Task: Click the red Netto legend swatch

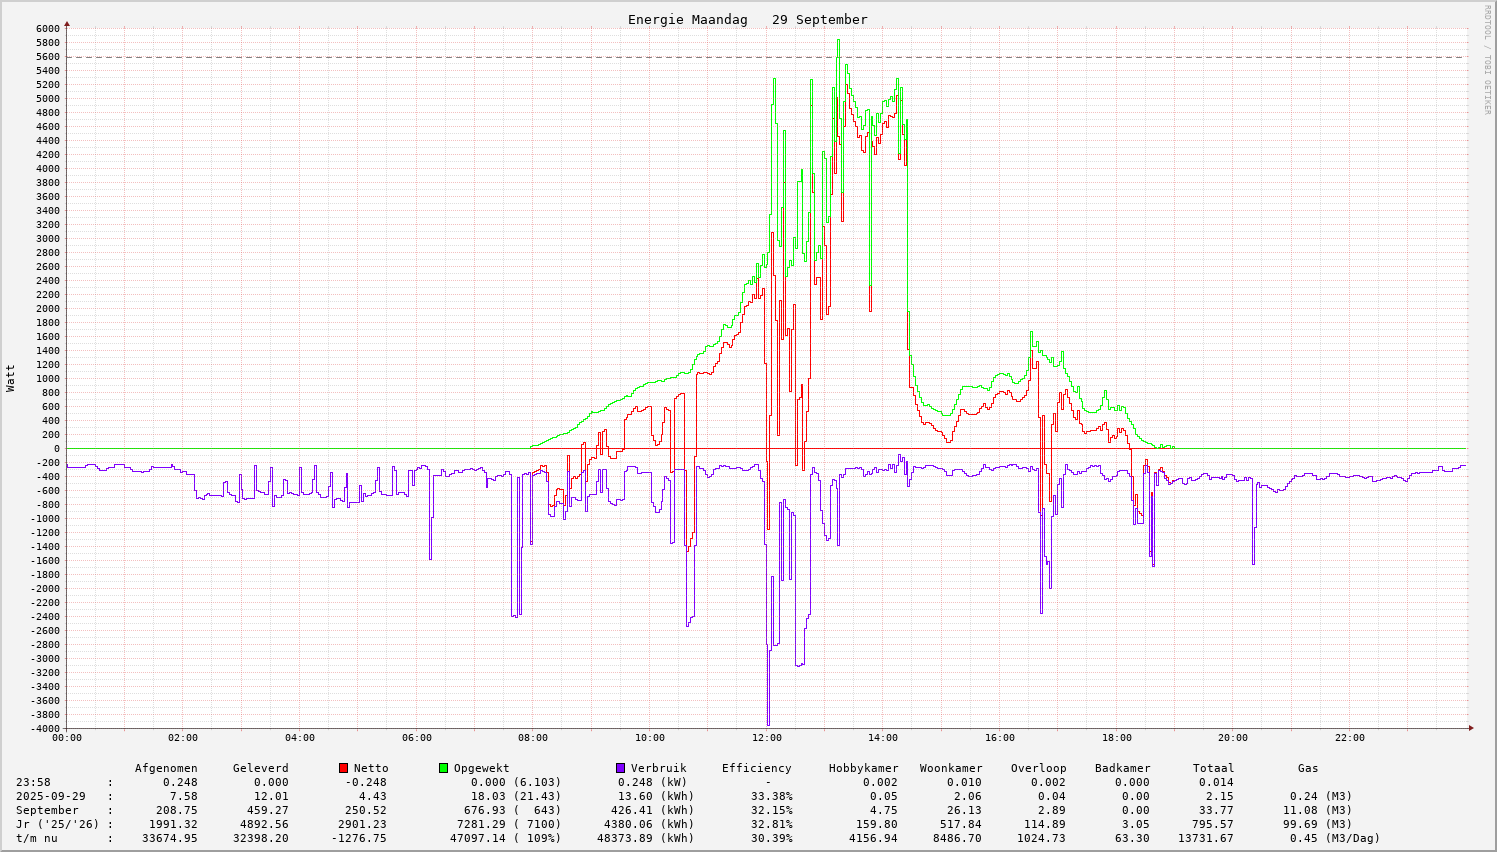Action: point(343,768)
